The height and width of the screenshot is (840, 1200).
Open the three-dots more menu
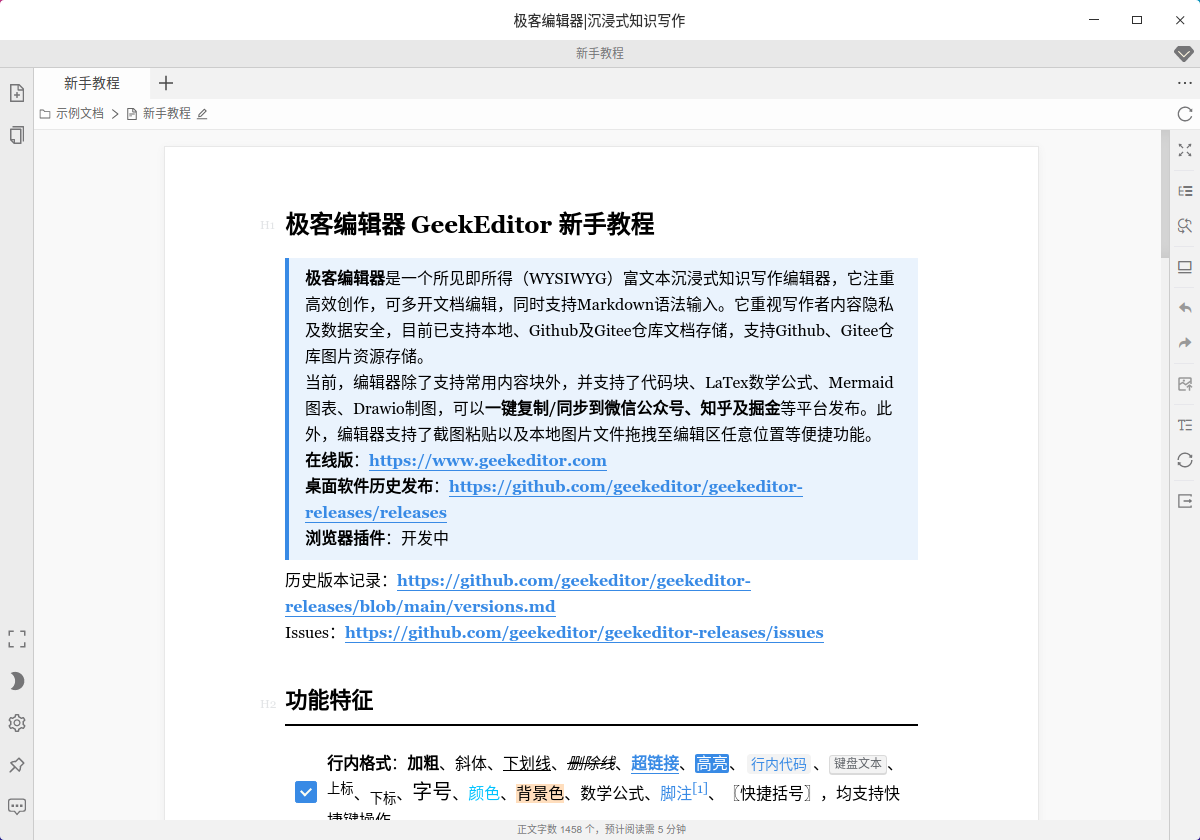coord(1185,83)
